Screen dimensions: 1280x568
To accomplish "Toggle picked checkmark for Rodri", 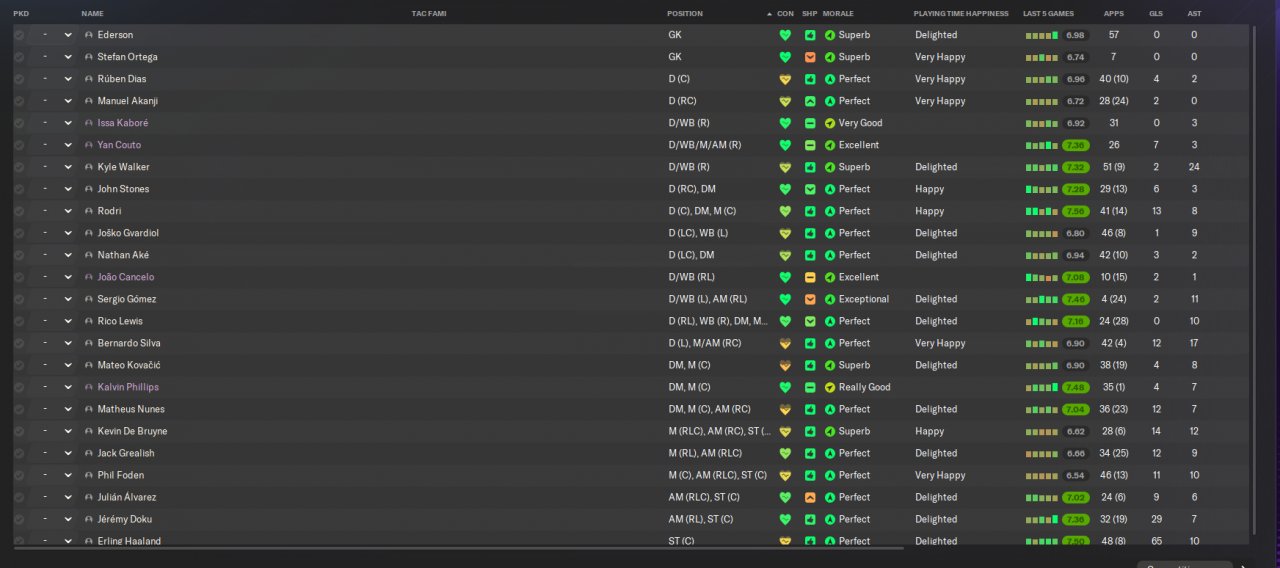I will point(19,211).
